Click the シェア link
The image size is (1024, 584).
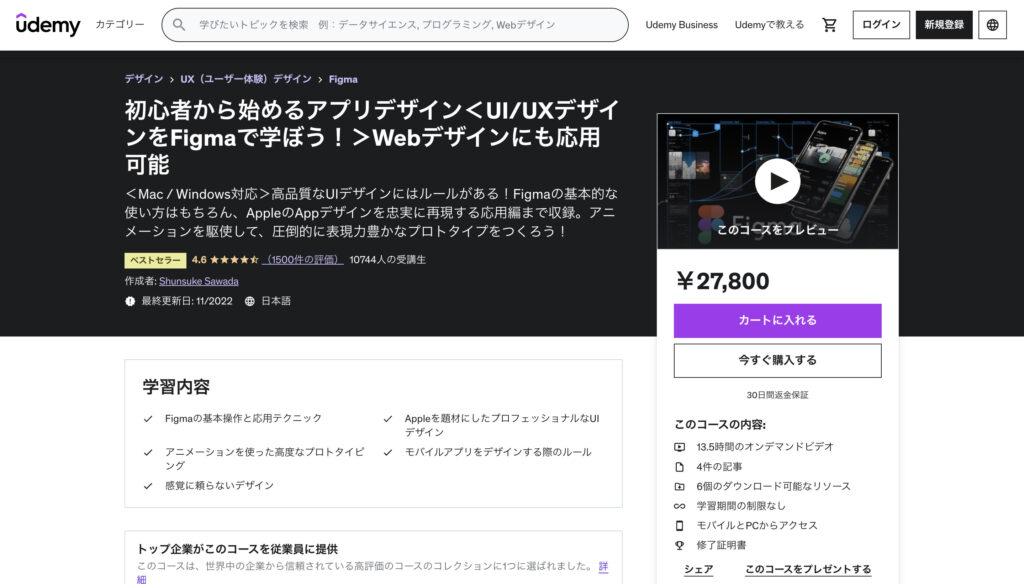698,569
